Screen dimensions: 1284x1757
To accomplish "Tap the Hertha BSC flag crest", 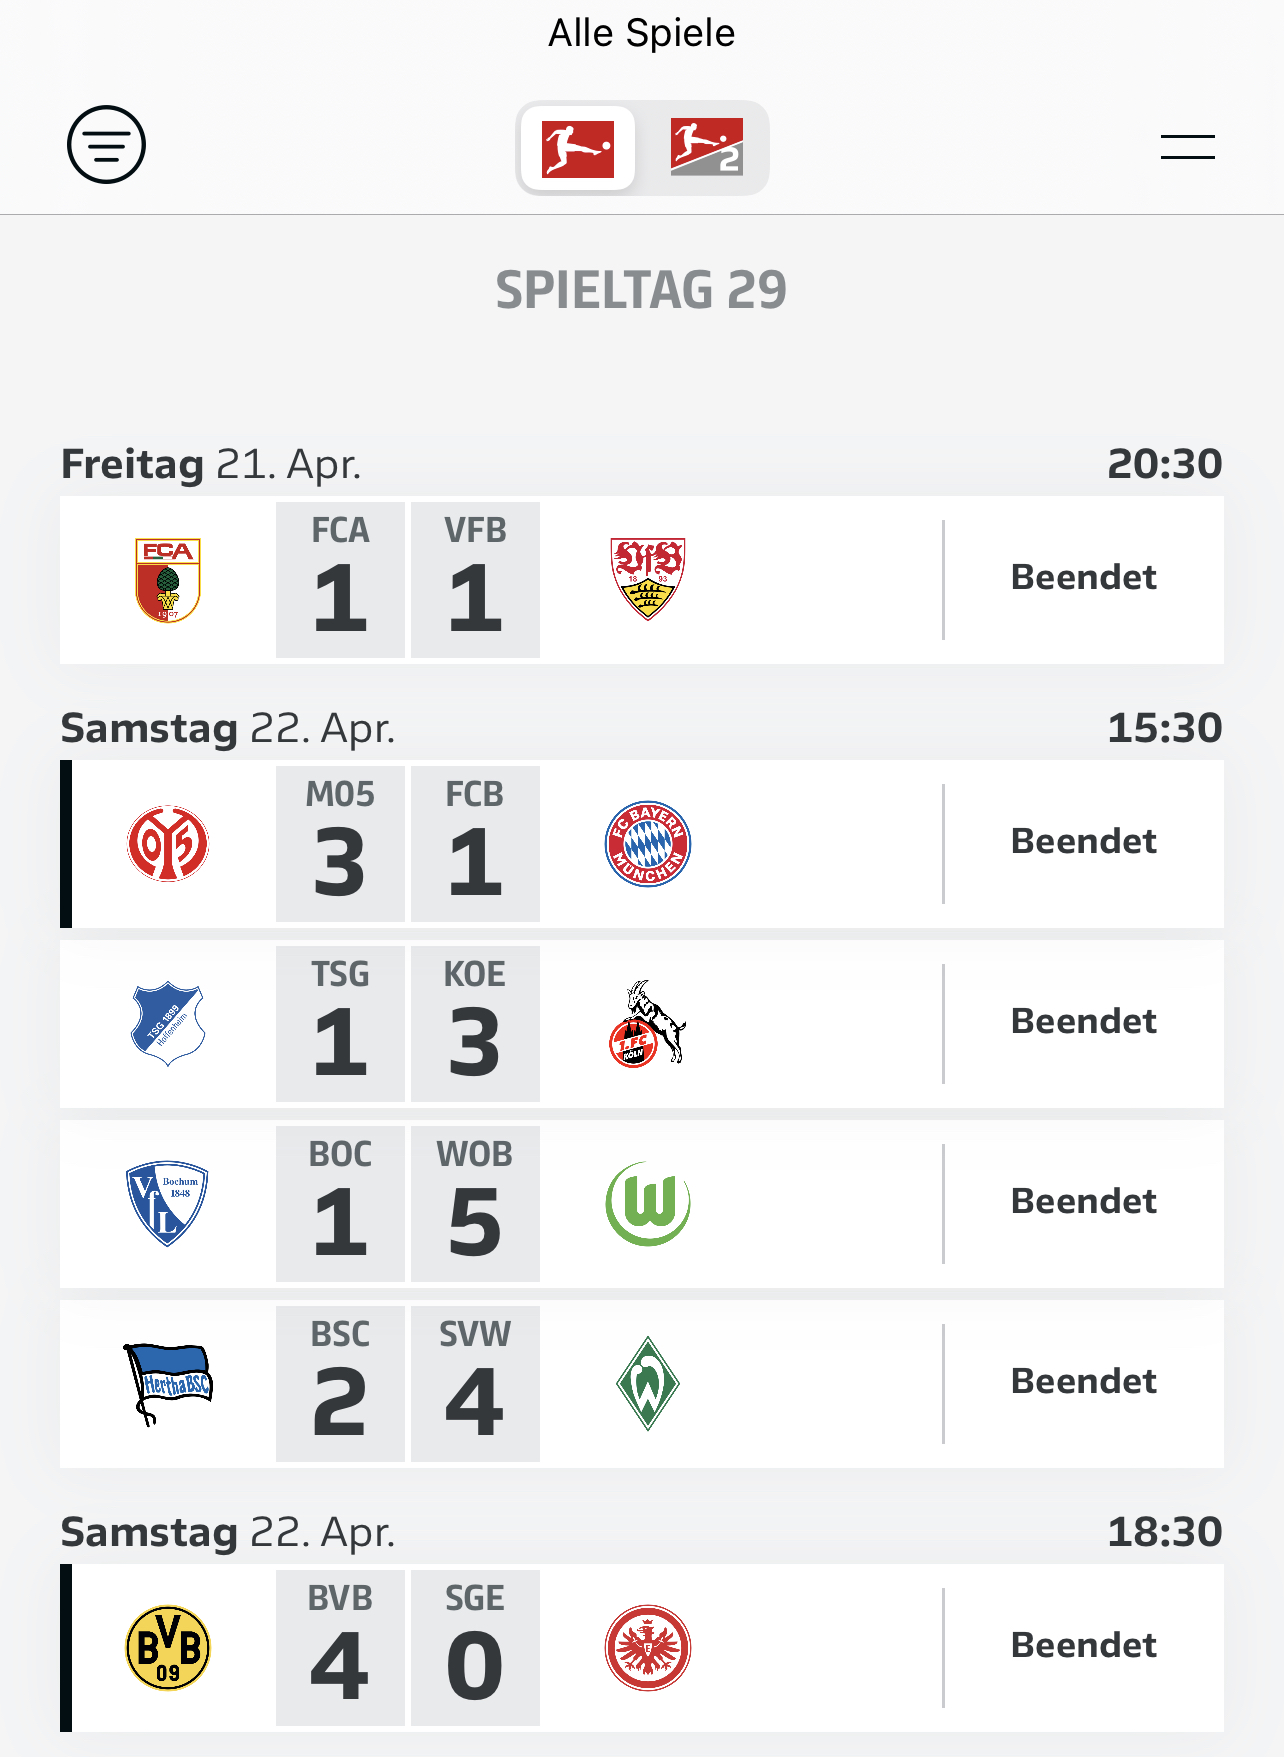I will coord(168,1384).
